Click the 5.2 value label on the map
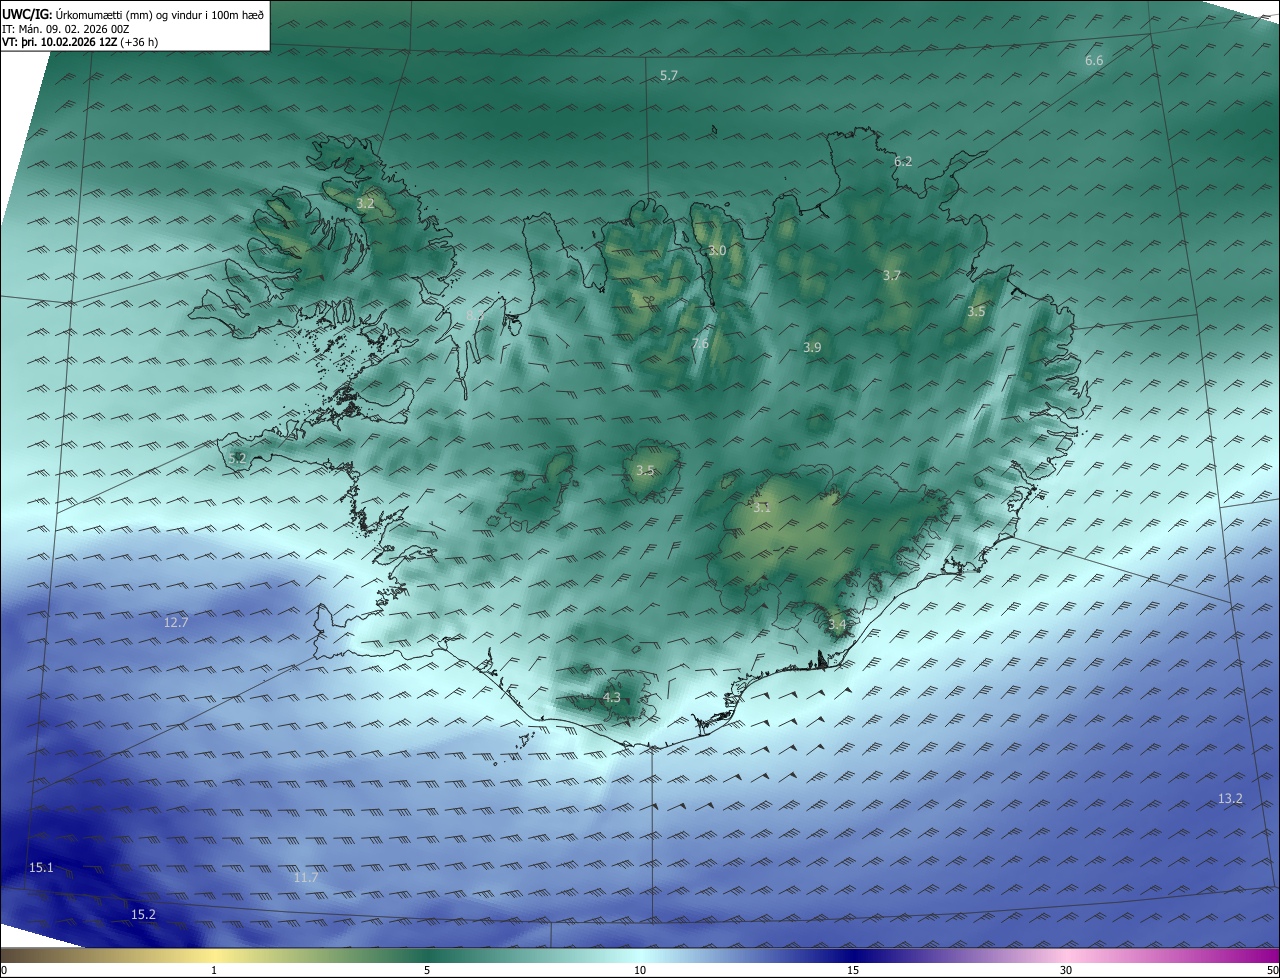The image size is (1280, 978). click(237, 458)
